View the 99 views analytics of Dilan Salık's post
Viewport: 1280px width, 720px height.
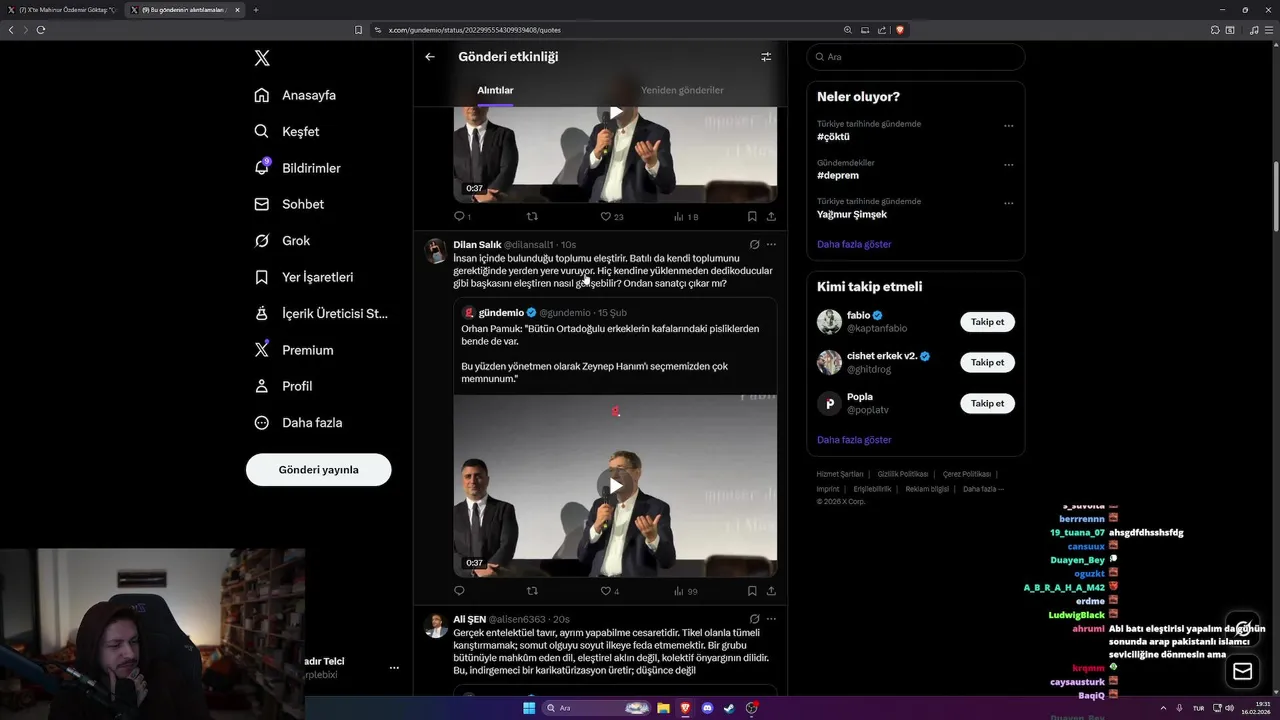click(x=685, y=591)
